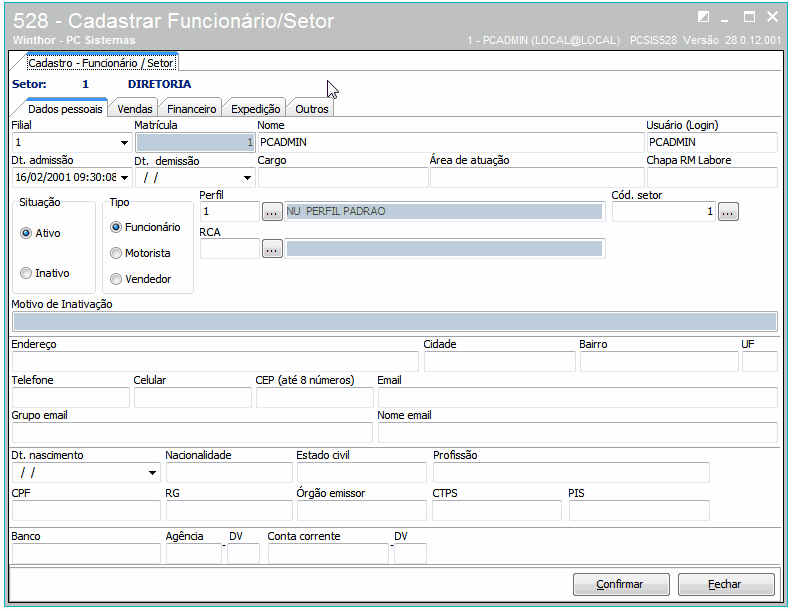Screen dimensions: 792x611
Task: Switch to the Outros tab
Action: pos(312,109)
